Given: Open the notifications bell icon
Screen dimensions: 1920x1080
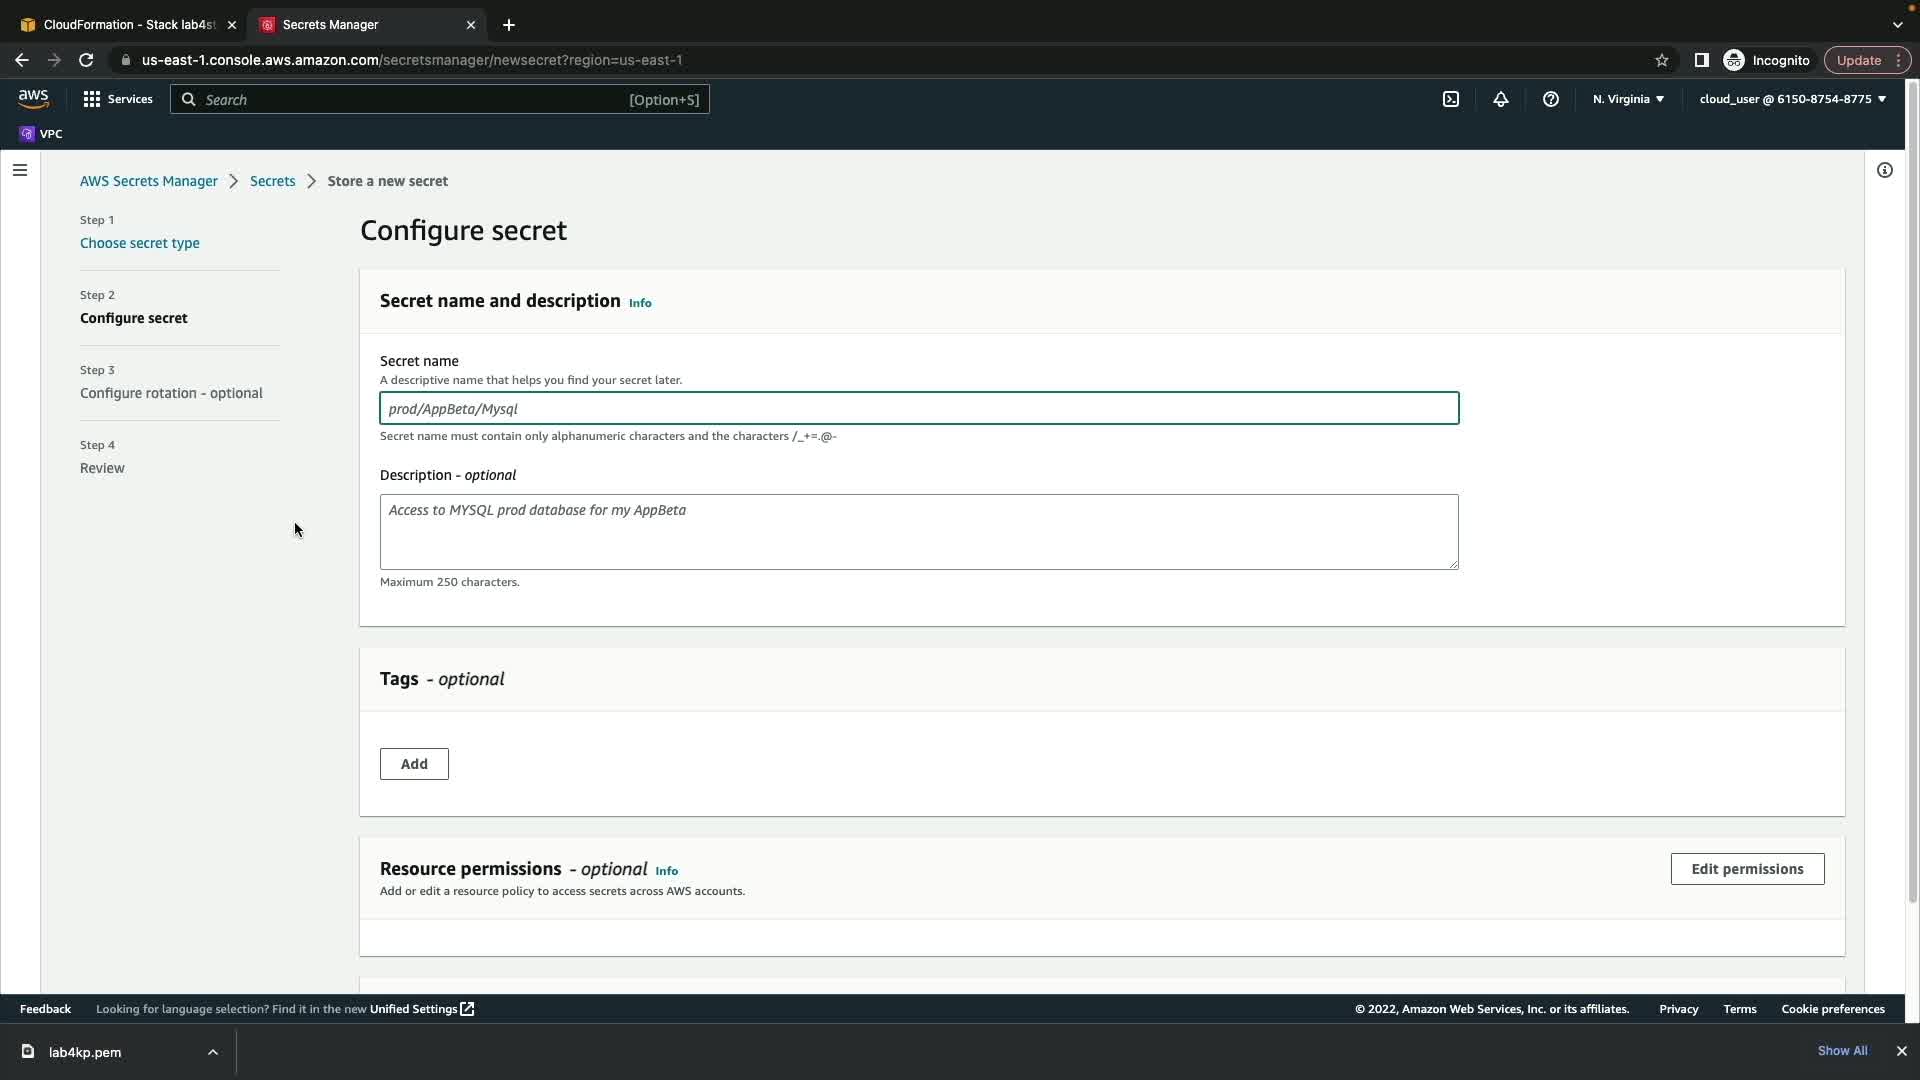Looking at the screenshot, I should tap(1500, 99).
